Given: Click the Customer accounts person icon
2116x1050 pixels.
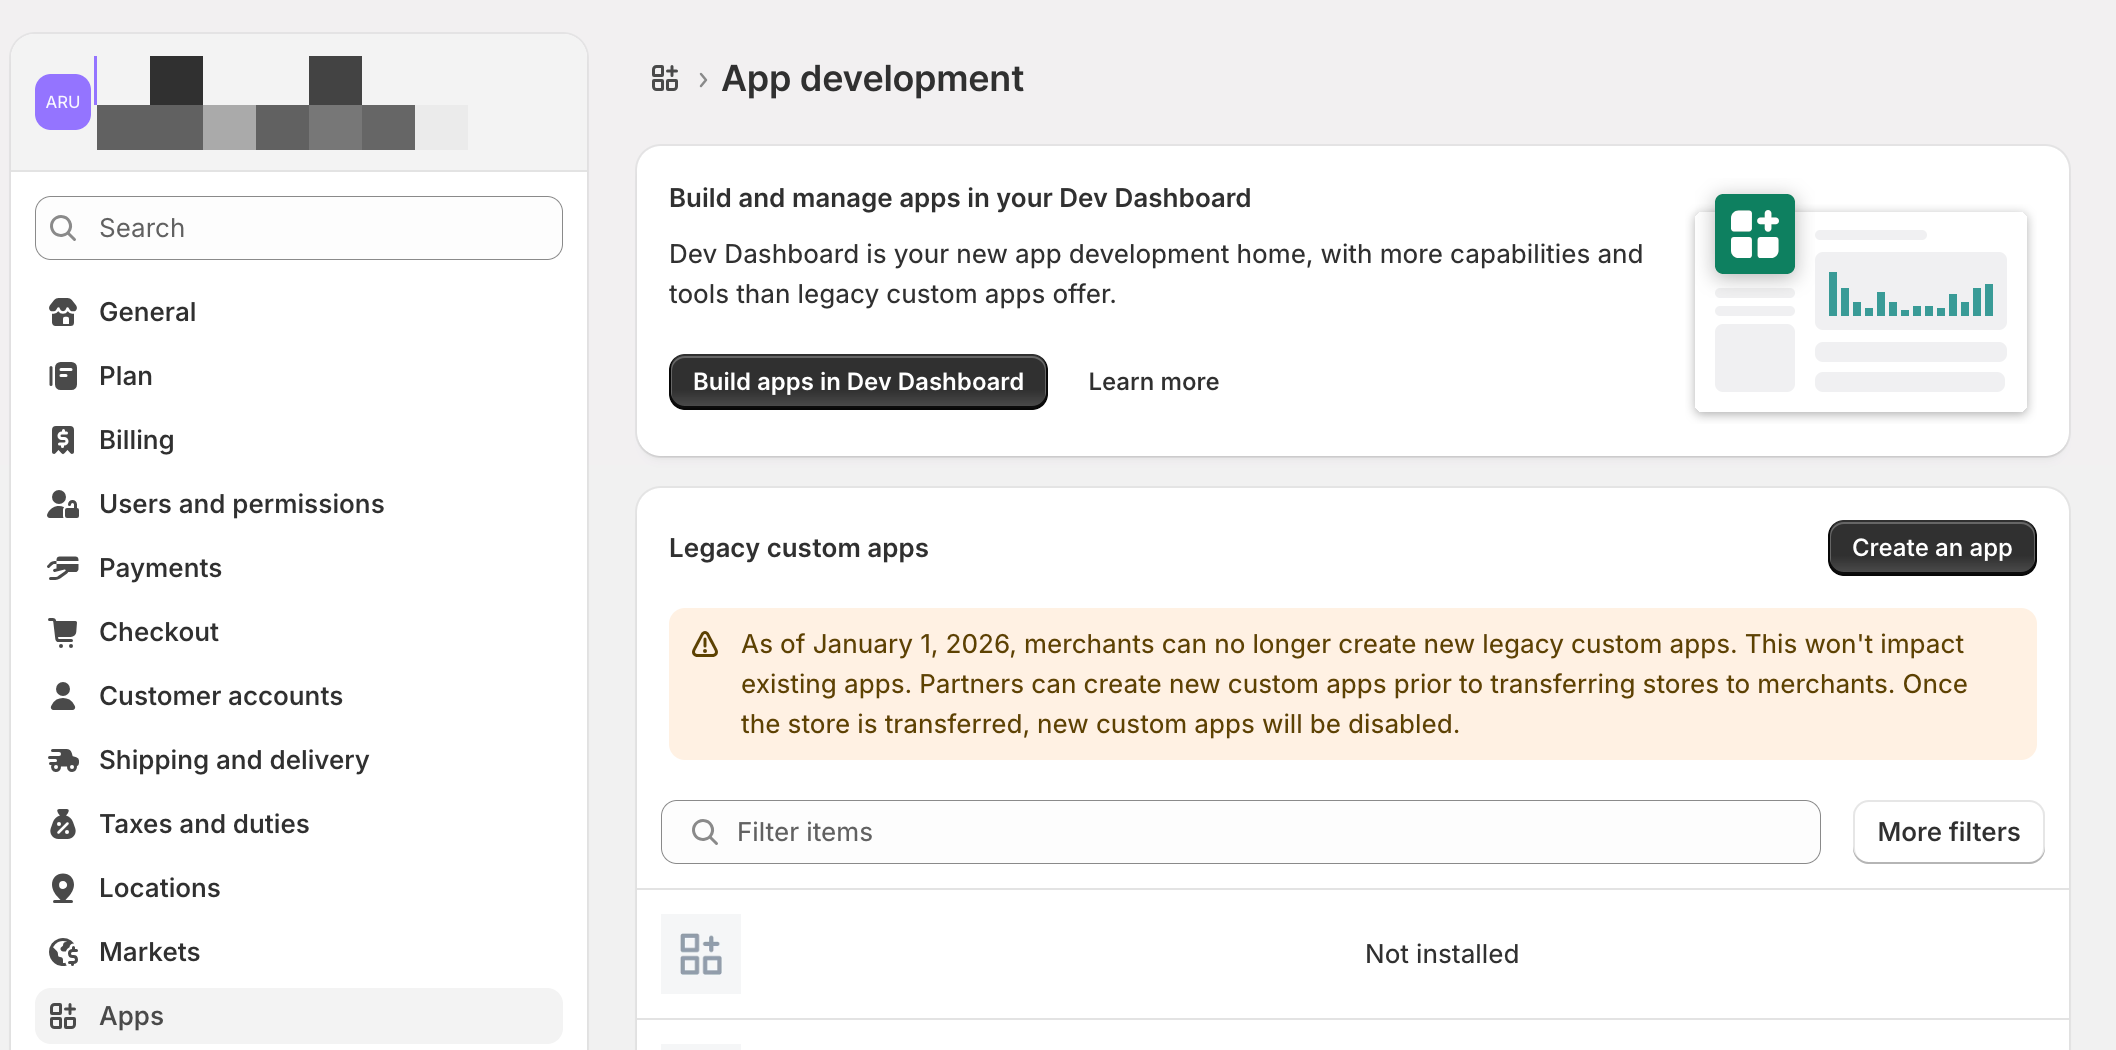Looking at the screenshot, I should pos(63,696).
